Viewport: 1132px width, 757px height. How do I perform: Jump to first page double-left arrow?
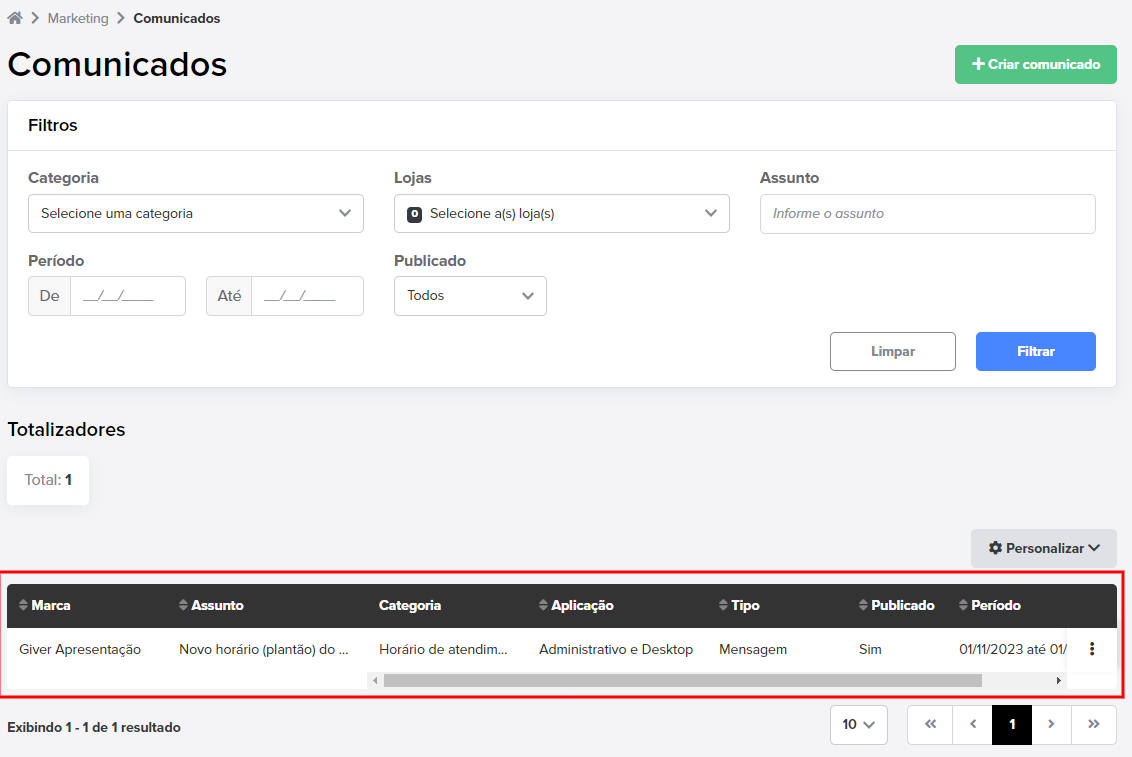point(930,725)
